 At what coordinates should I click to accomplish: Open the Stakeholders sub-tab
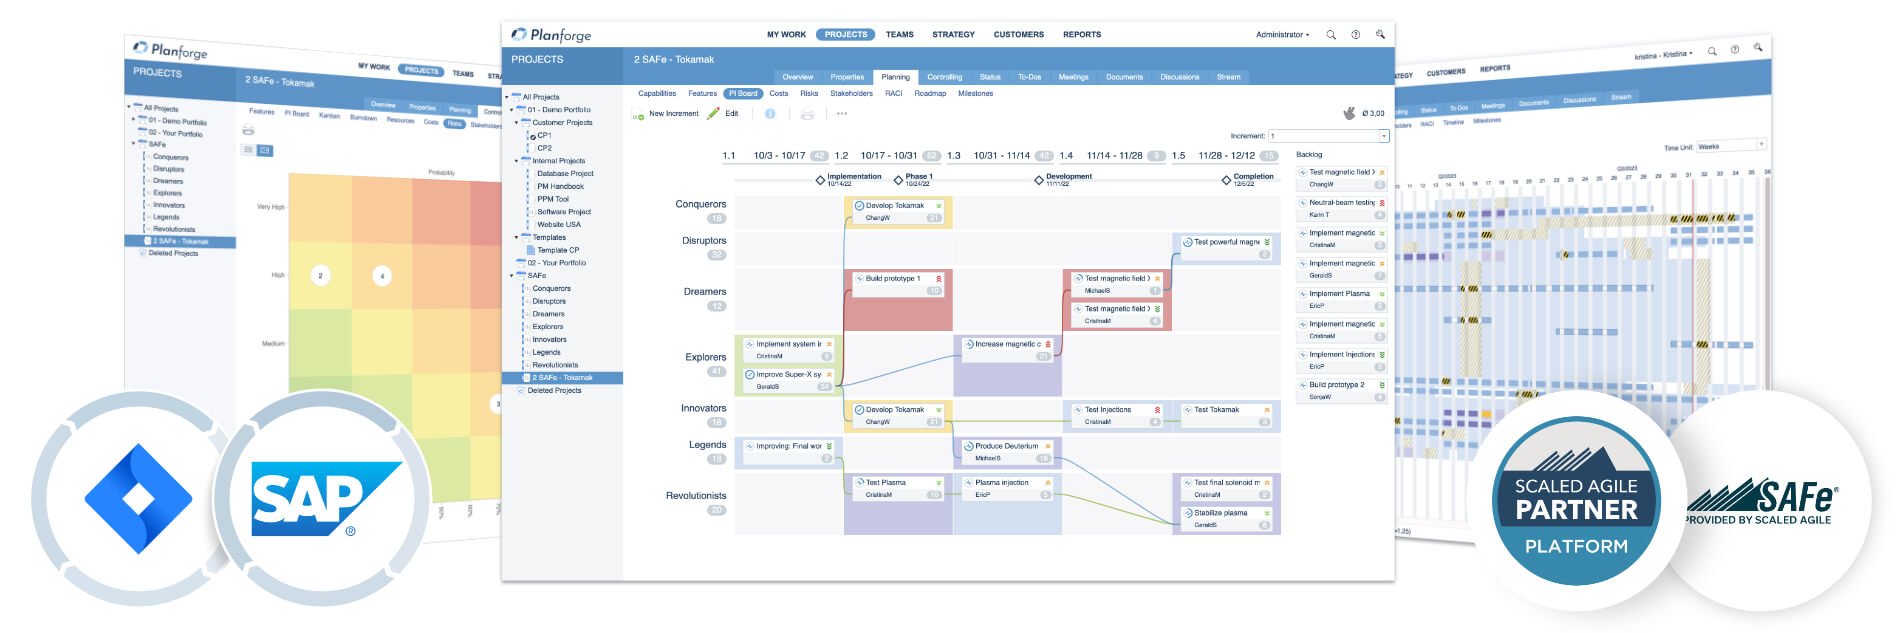point(851,94)
